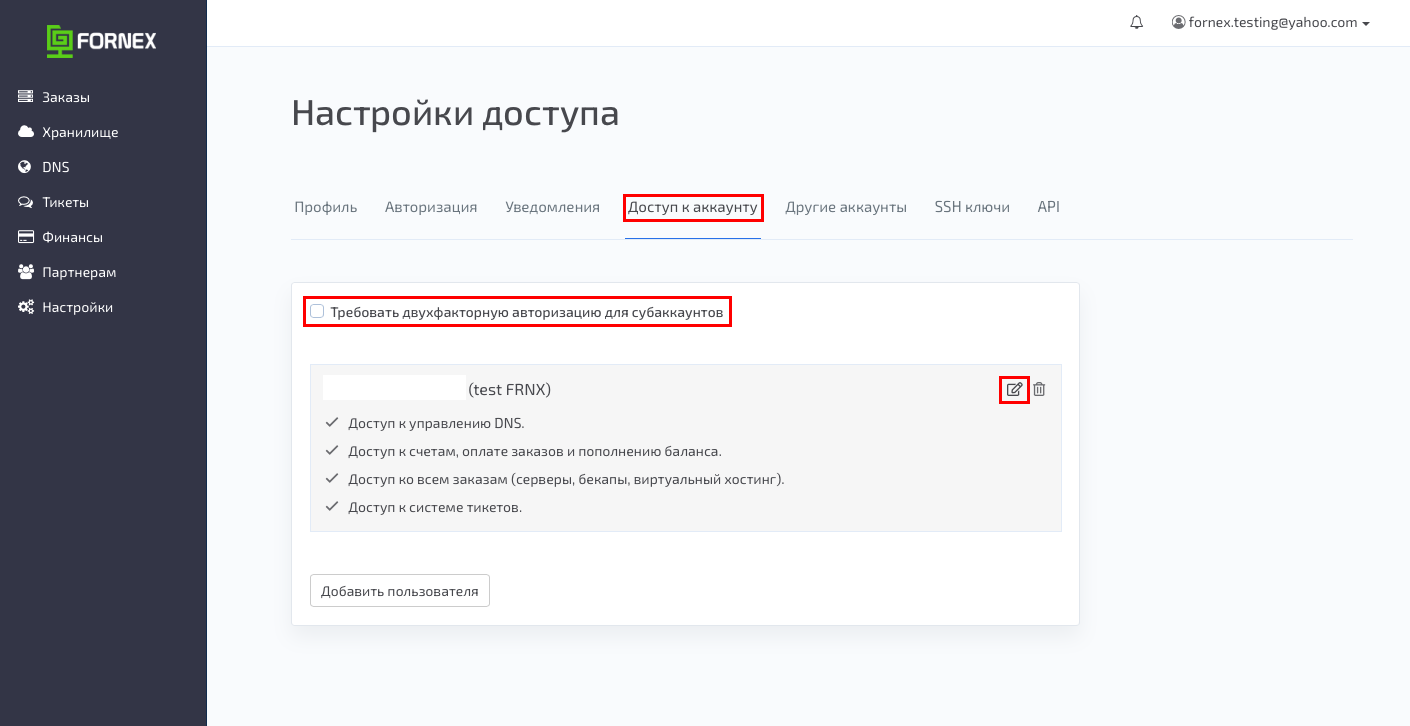
Task: Click Добавить пользователя button
Action: point(400,591)
